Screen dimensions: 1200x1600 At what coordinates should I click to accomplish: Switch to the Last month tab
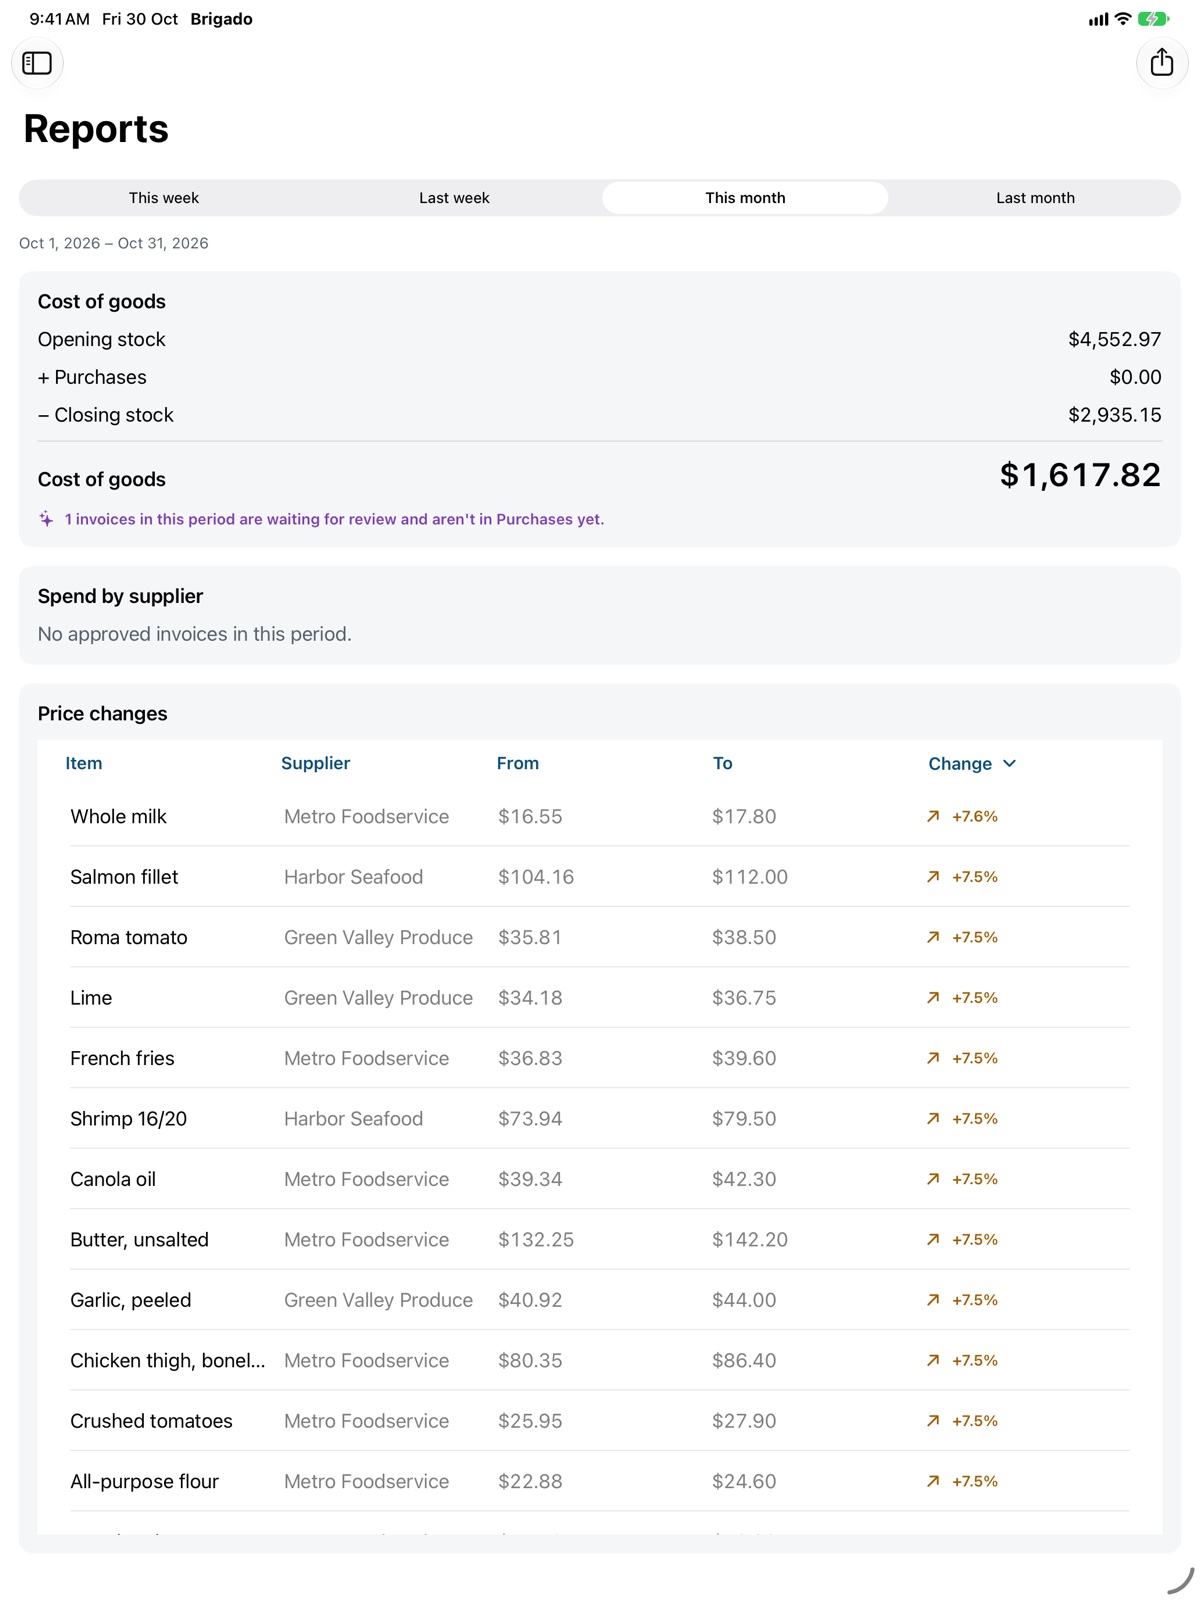[x=1035, y=198]
